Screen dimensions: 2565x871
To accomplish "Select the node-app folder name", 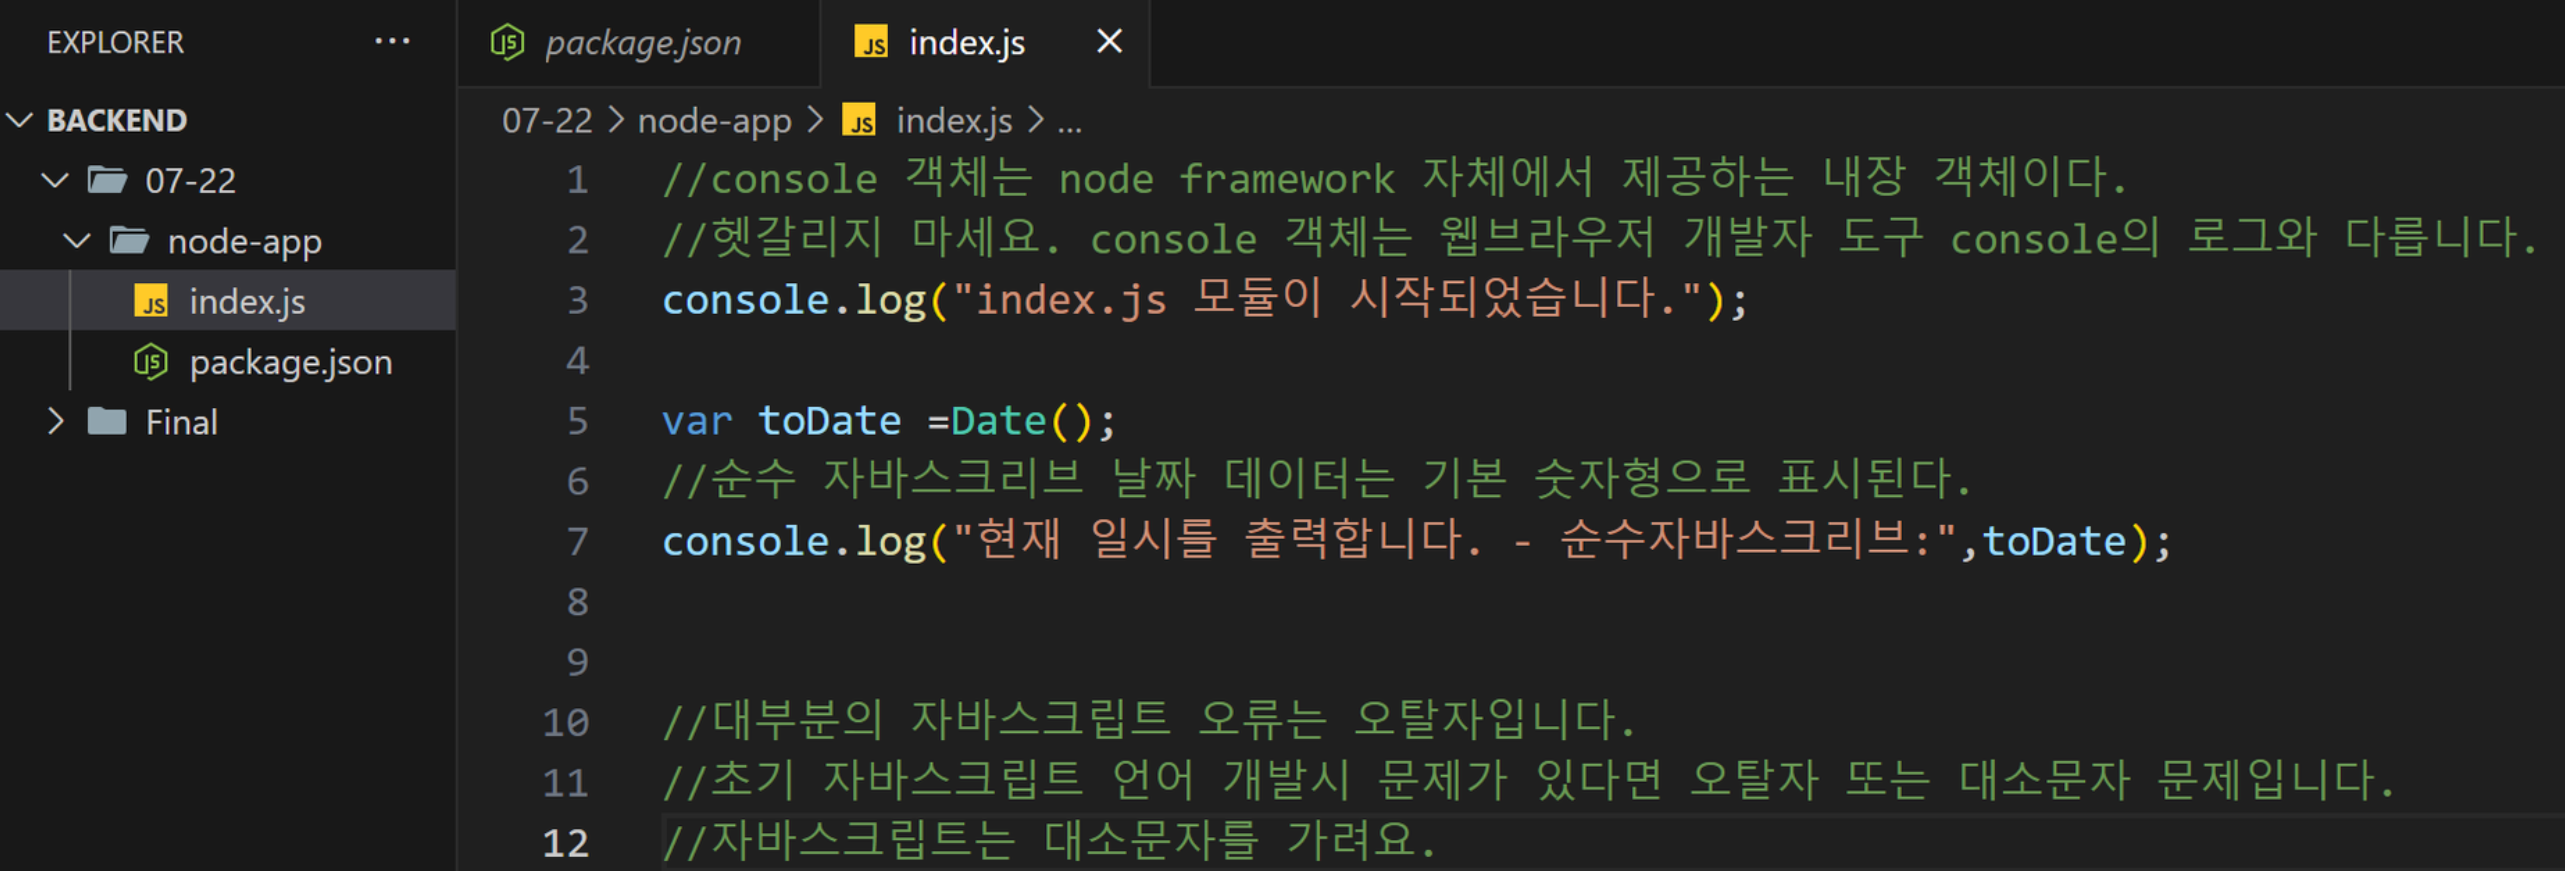I will pos(245,242).
